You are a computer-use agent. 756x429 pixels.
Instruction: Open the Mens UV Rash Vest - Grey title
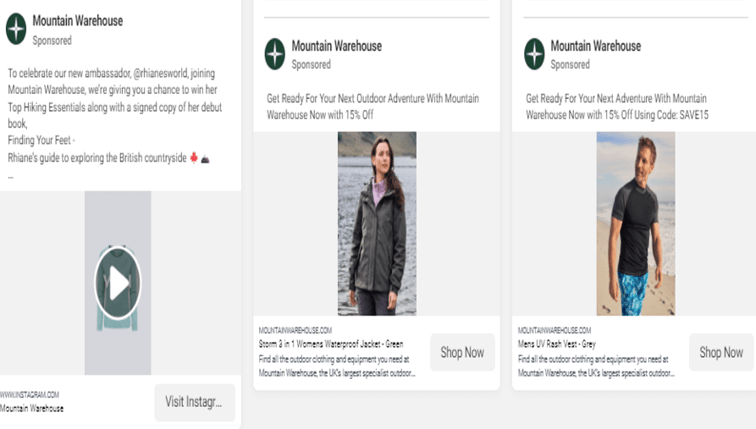[557, 344]
